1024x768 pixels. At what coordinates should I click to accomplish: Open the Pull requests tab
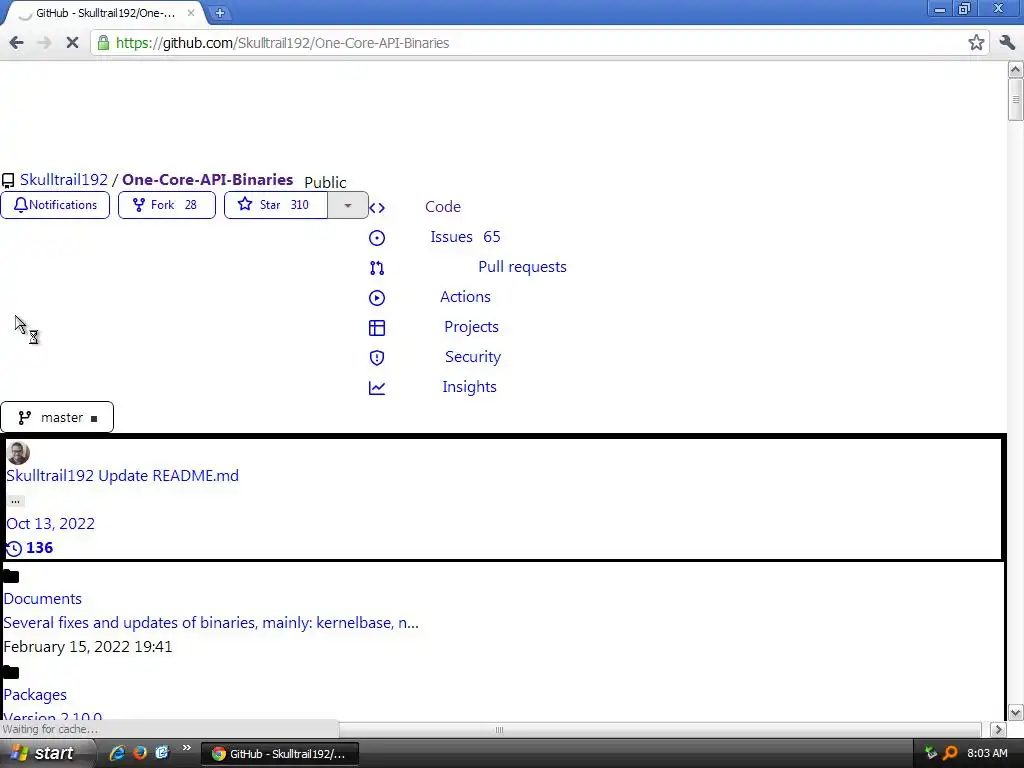(522, 266)
